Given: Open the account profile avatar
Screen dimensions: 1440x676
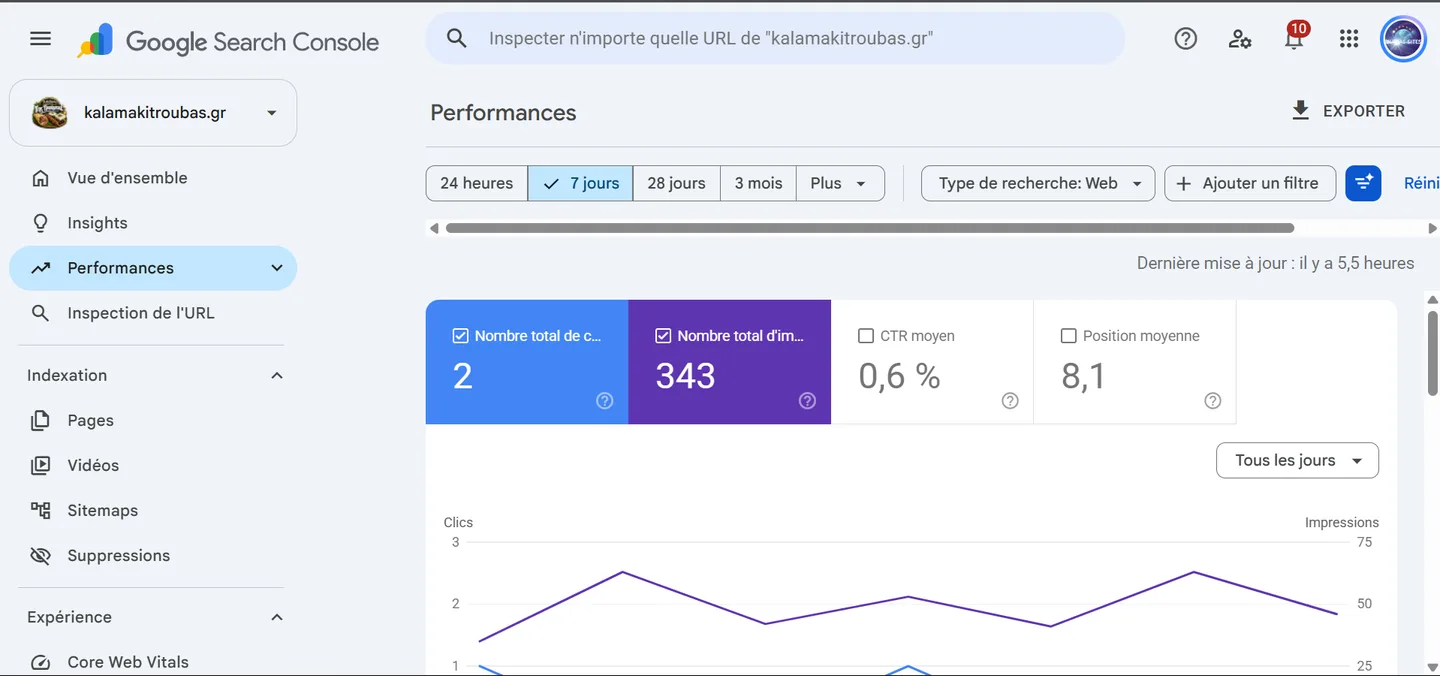Looking at the screenshot, I should coord(1403,40).
